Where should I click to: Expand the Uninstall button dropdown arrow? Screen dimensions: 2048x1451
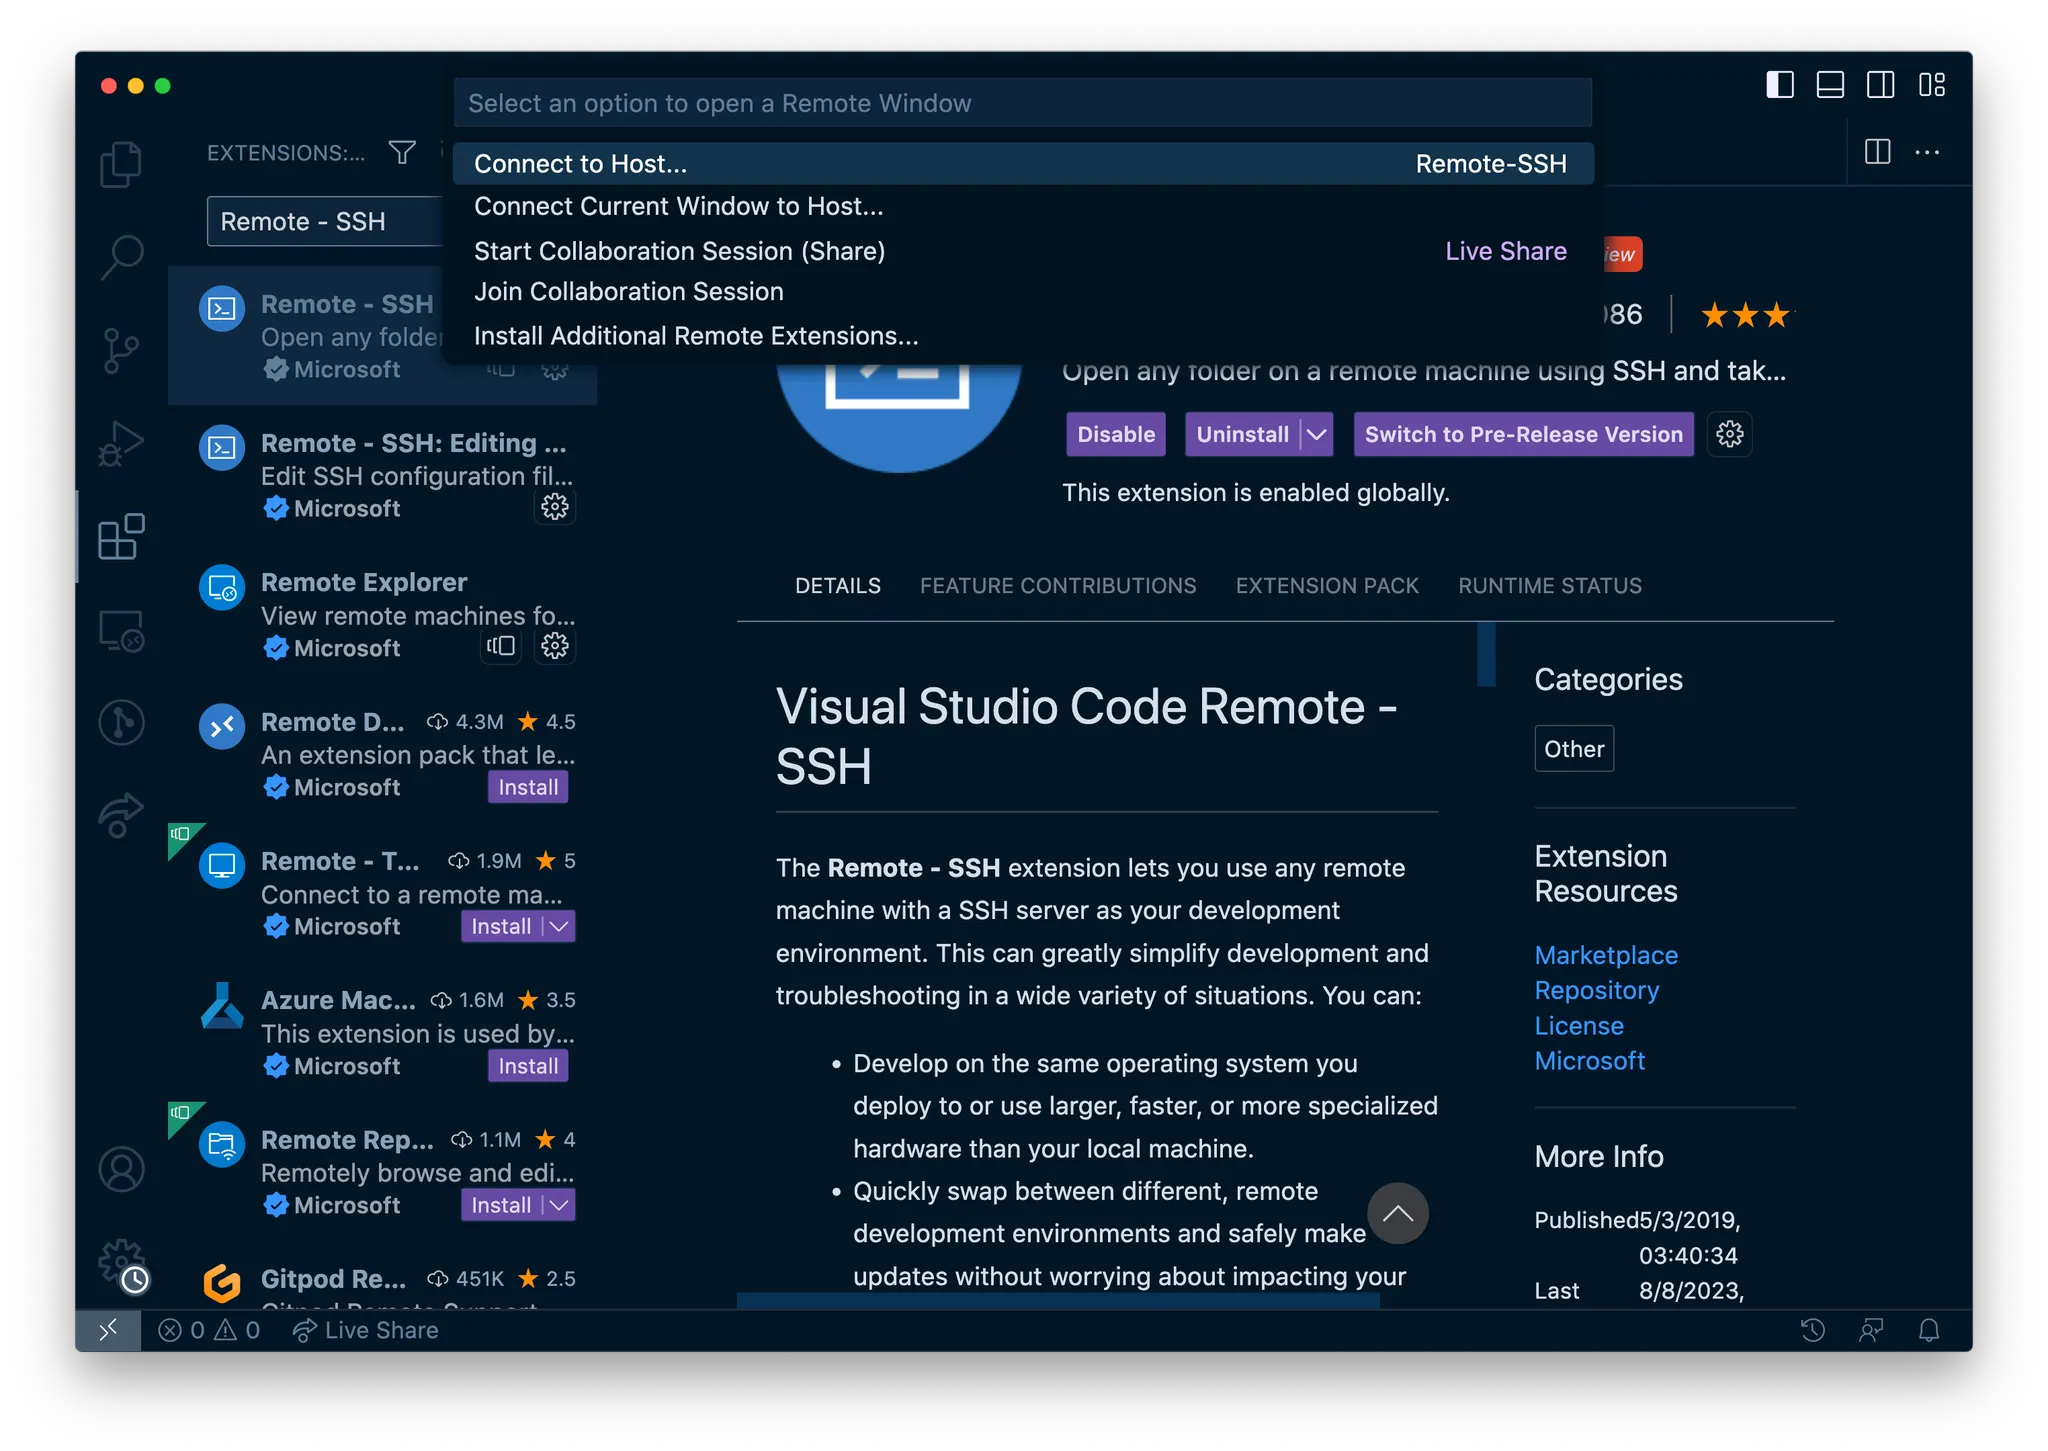point(1317,434)
